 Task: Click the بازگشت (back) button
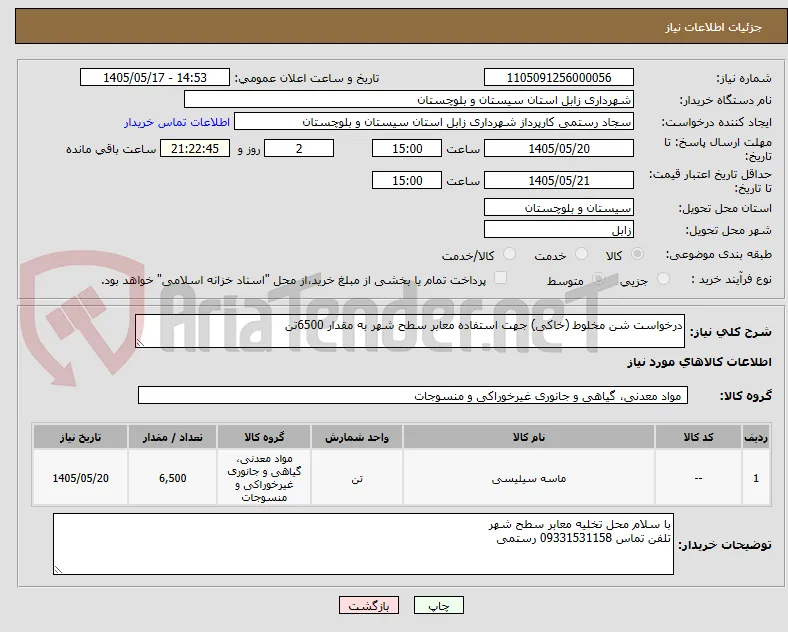(x=369, y=605)
